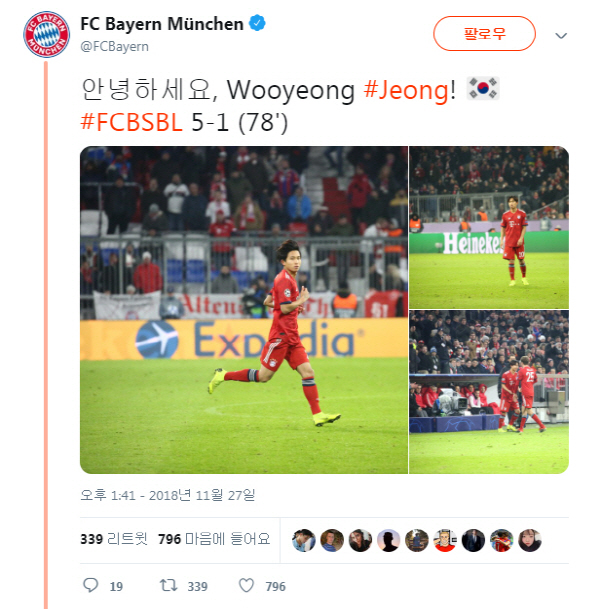Click the retweet arrows icon
The height and width of the screenshot is (609, 600).
(169, 585)
